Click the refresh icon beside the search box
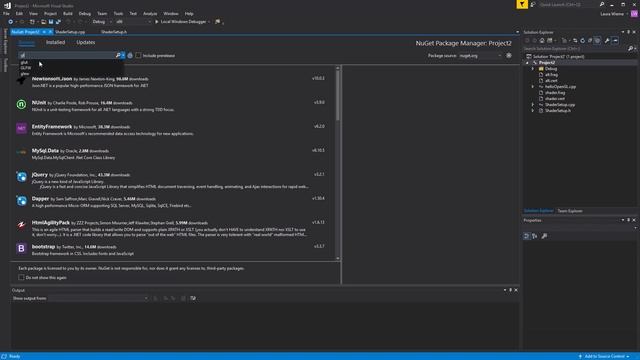Viewport: 640px width, 360px height. (130, 56)
